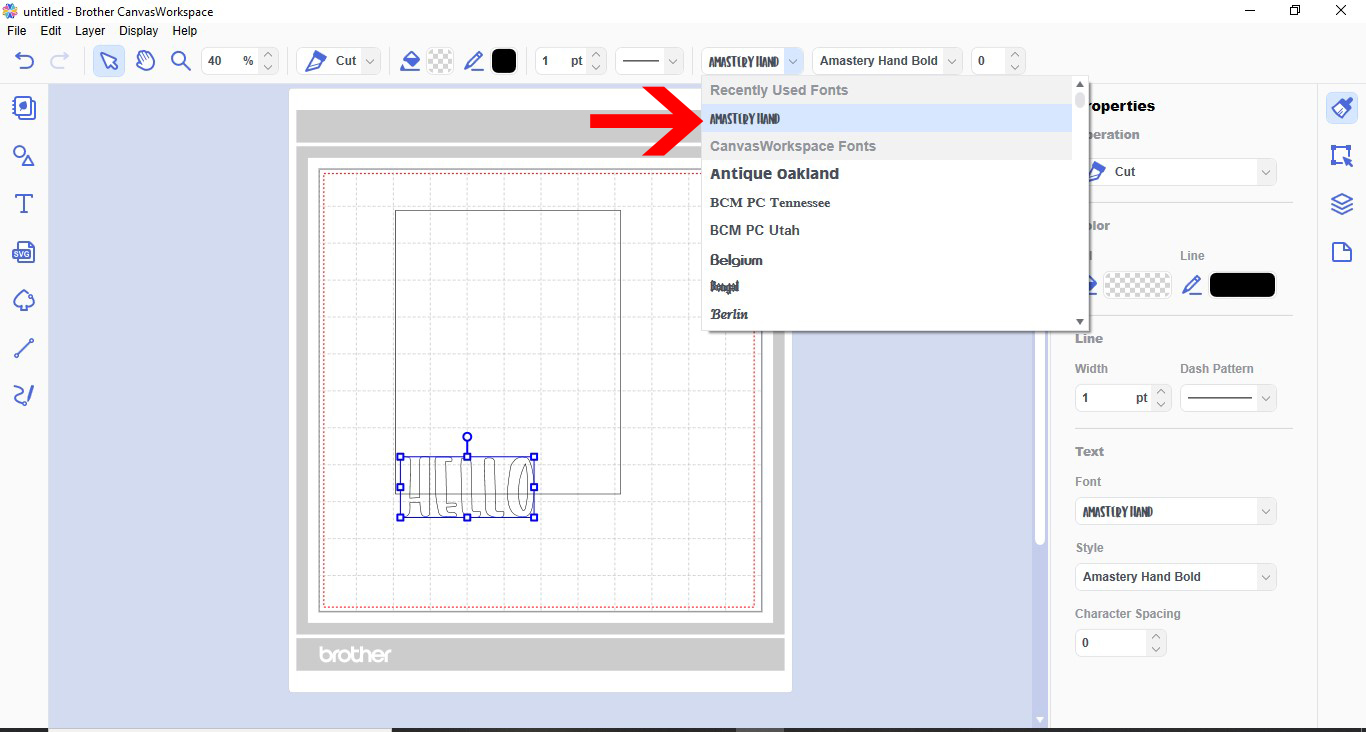Select the straight line path tool
Viewport: 1366px width, 732px height.
(x=24, y=348)
